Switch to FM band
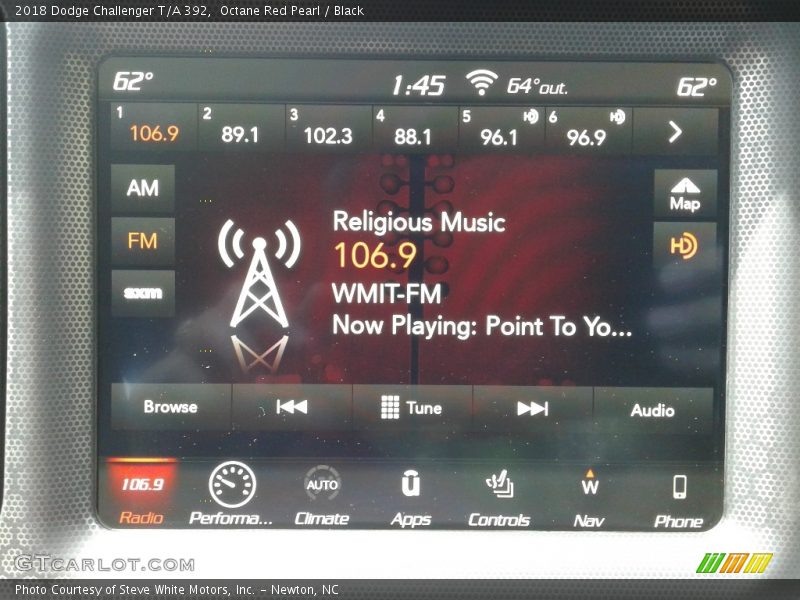This screenshot has width=800, height=600. pos(143,241)
